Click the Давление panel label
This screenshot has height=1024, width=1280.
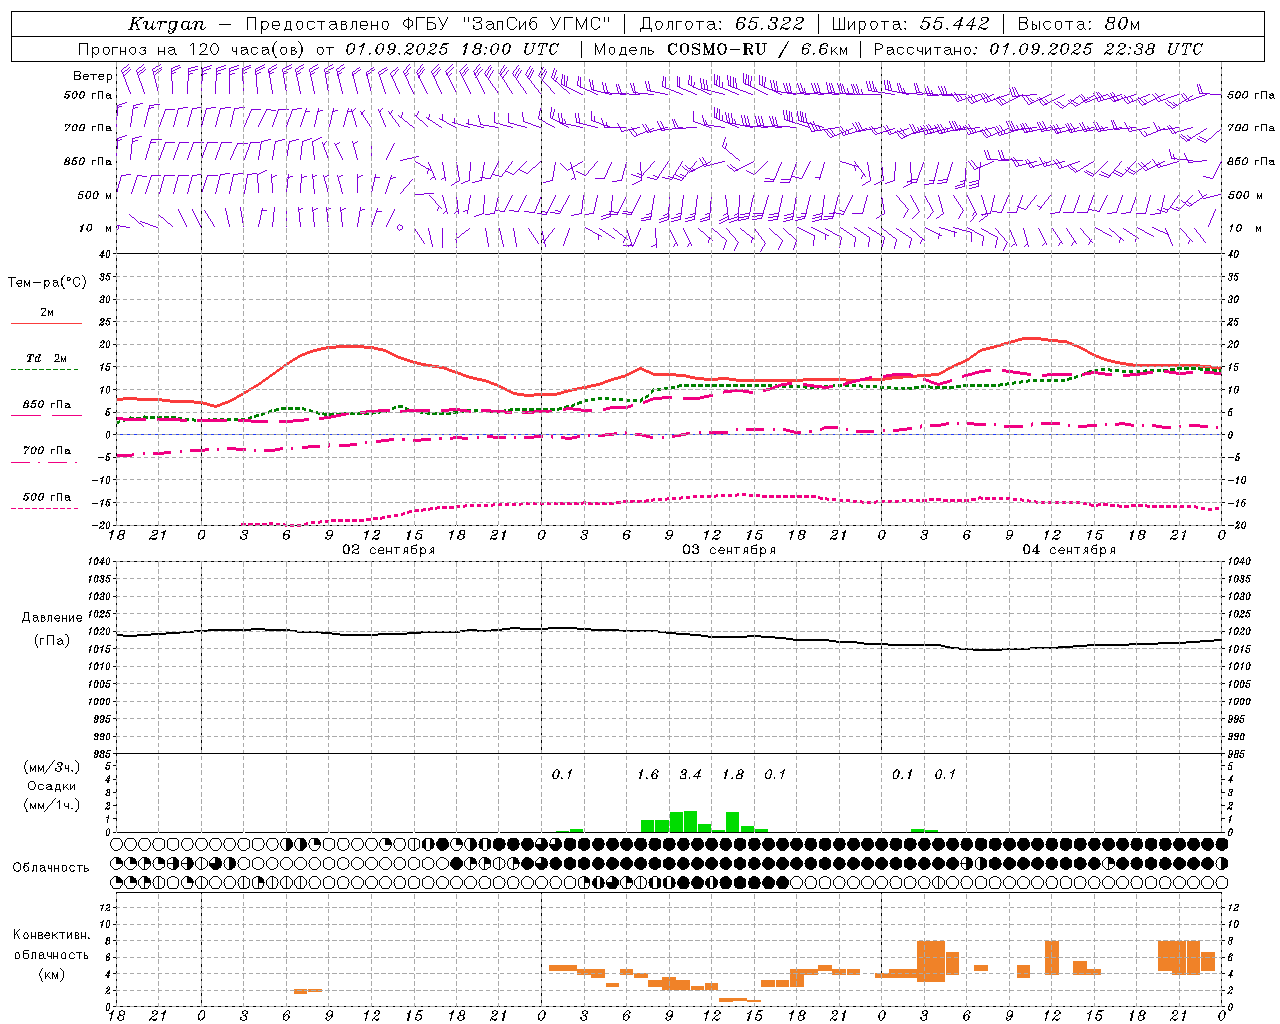click(52, 618)
